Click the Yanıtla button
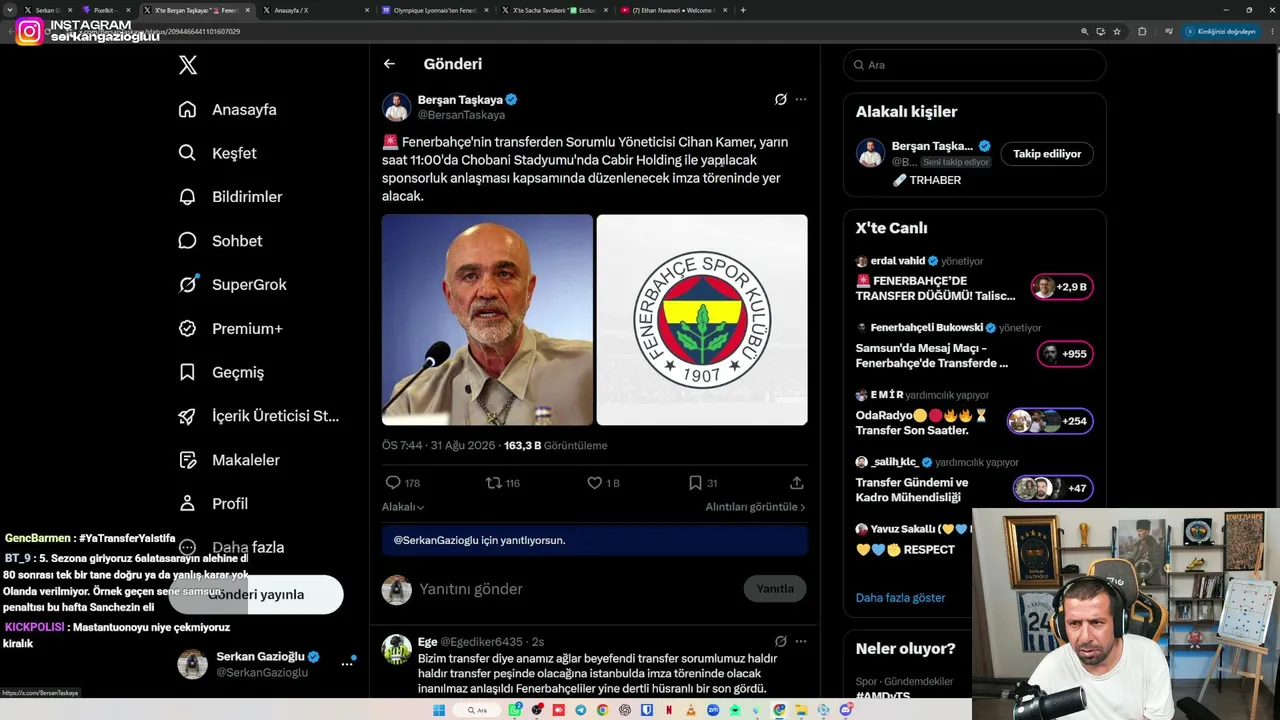The image size is (1280, 720). [x=775, y=589]
